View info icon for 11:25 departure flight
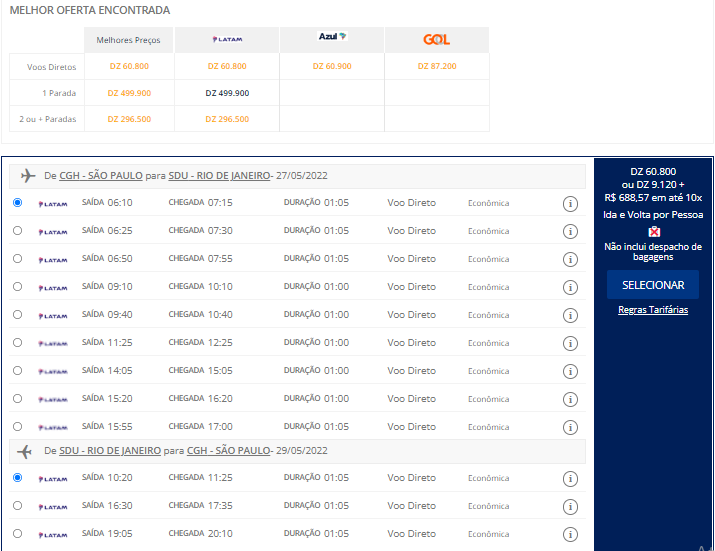Screen dimensions: 715x551 (x=570, y=343)
